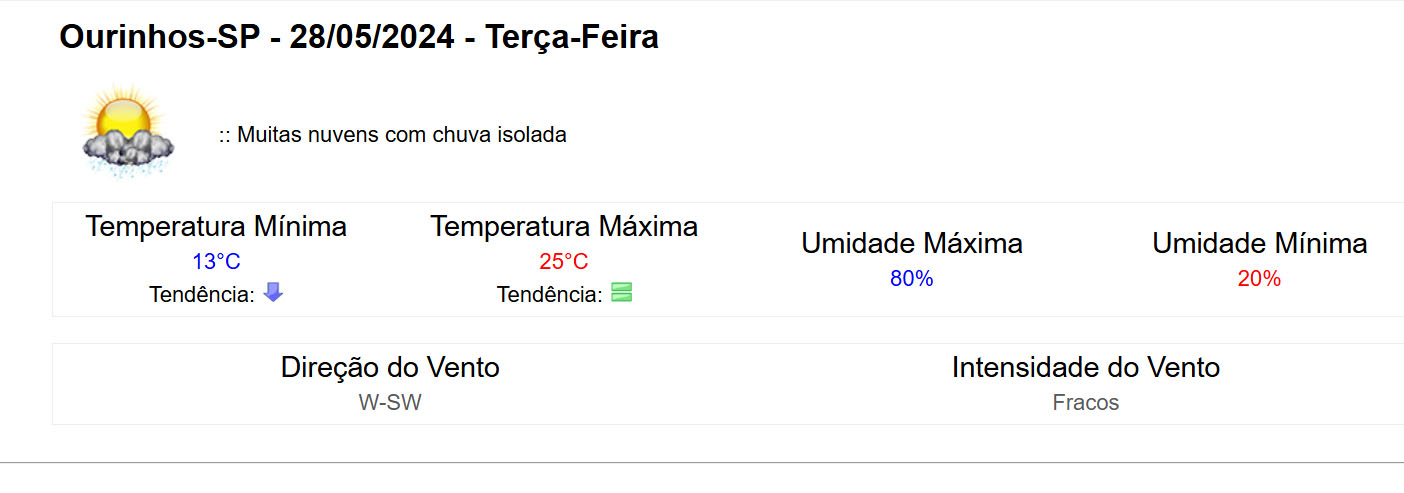This screenshot has height=493, width=1404.
Task: Click the blue downward trend arrow icon
Action: click(273, 293)
